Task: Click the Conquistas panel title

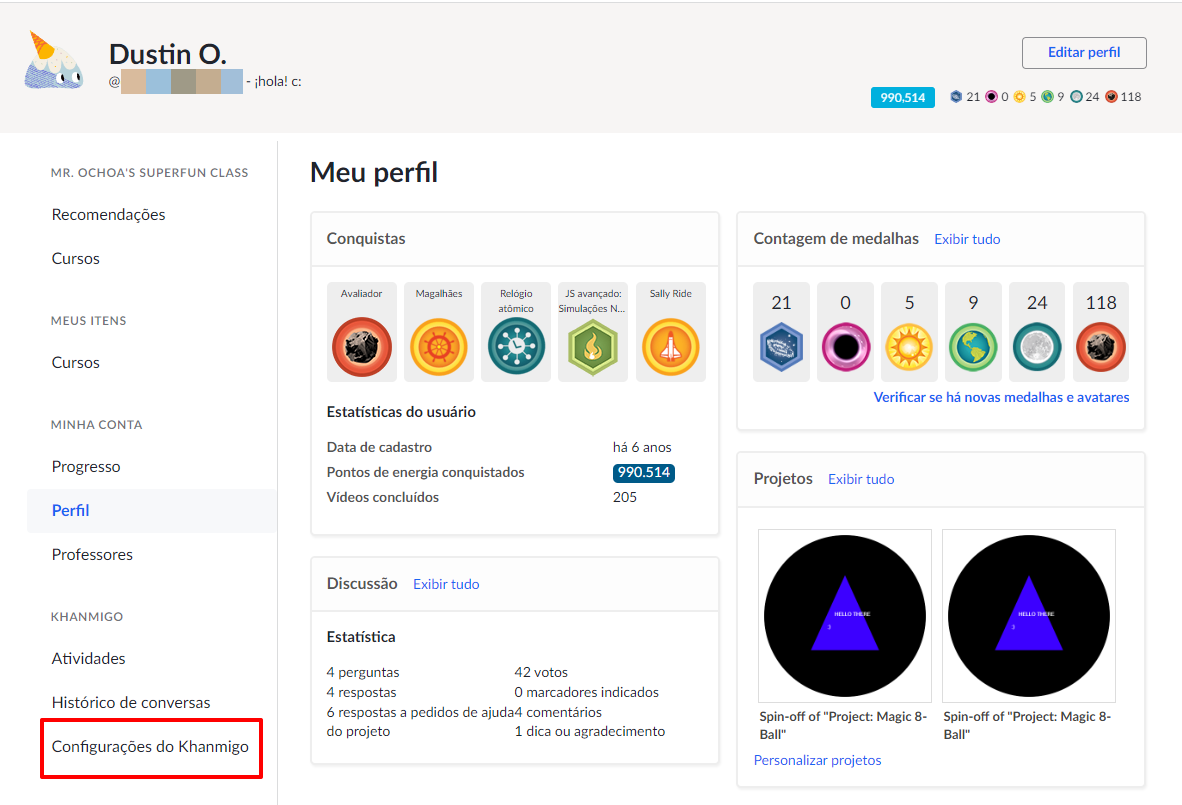Action: click(366, 239)
